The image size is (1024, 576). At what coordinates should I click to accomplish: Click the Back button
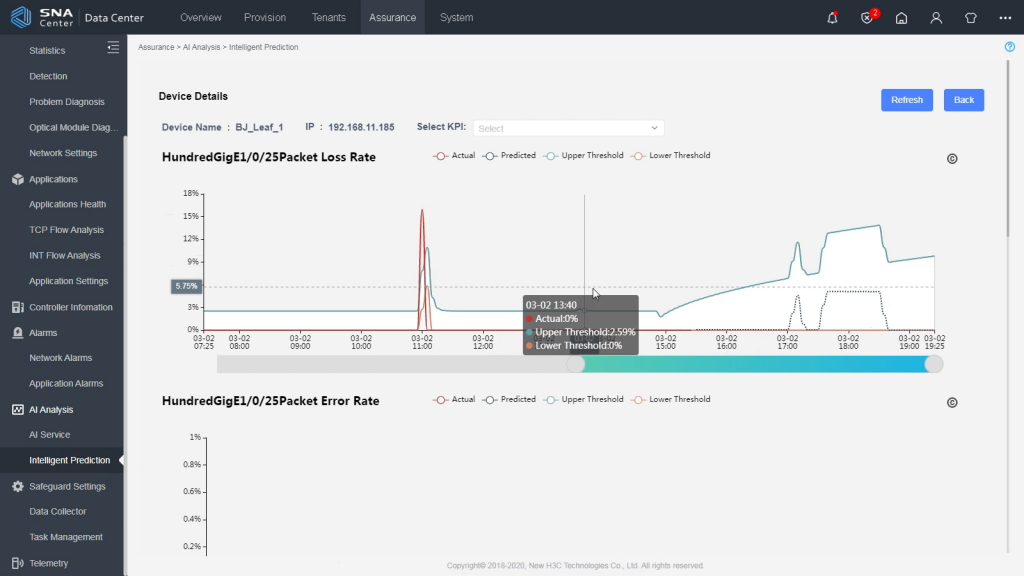click(963, 100)
